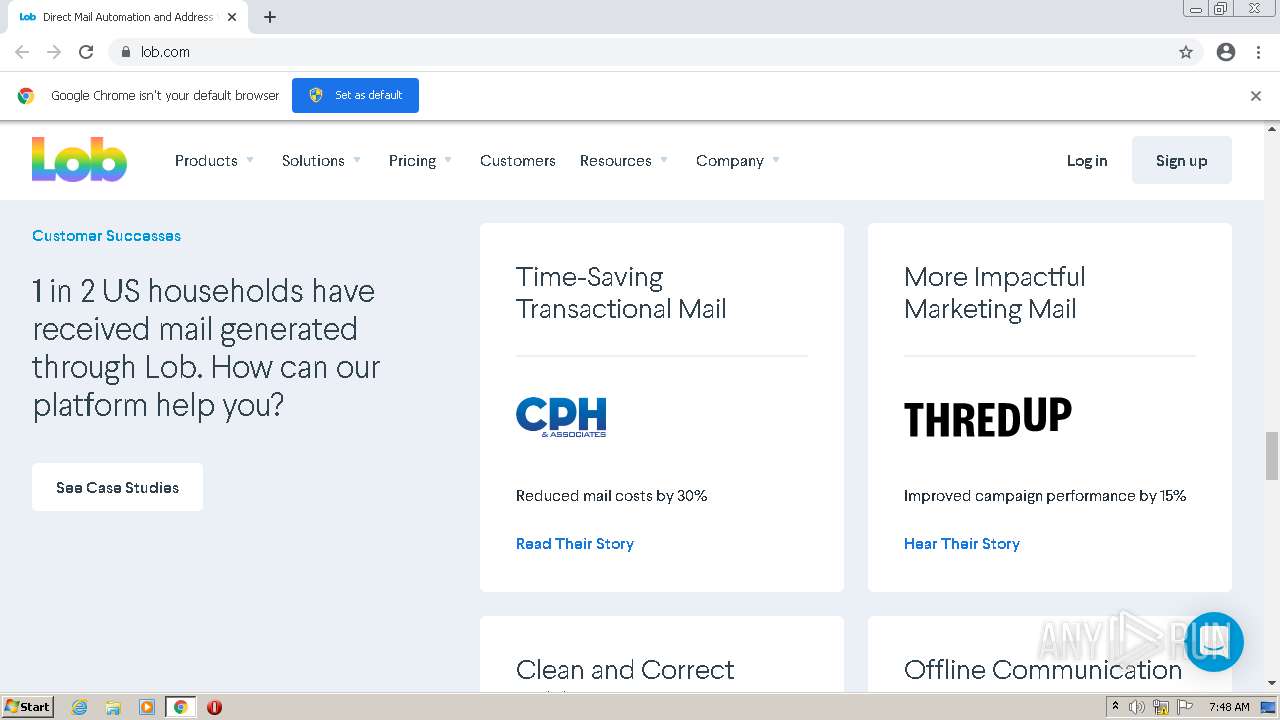Select Time-Saving Transactional Mail card title

tap(621, 293)
